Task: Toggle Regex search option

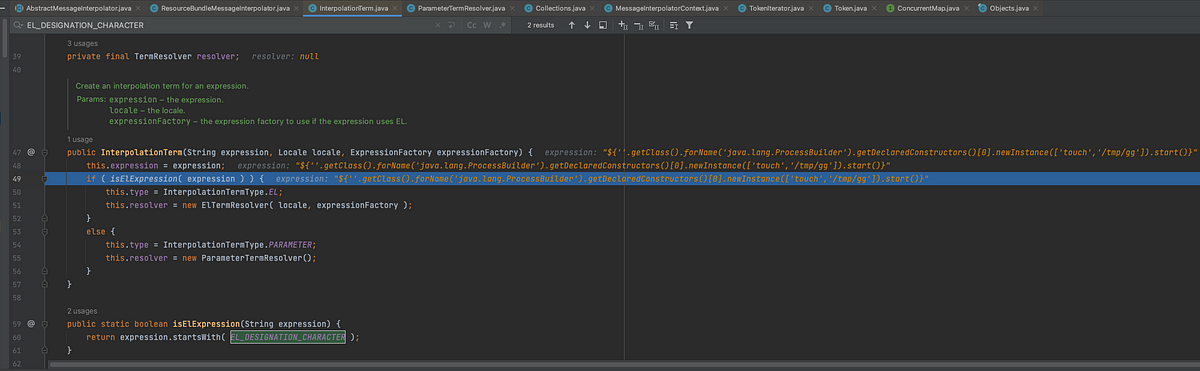Action: pos(502,25)
